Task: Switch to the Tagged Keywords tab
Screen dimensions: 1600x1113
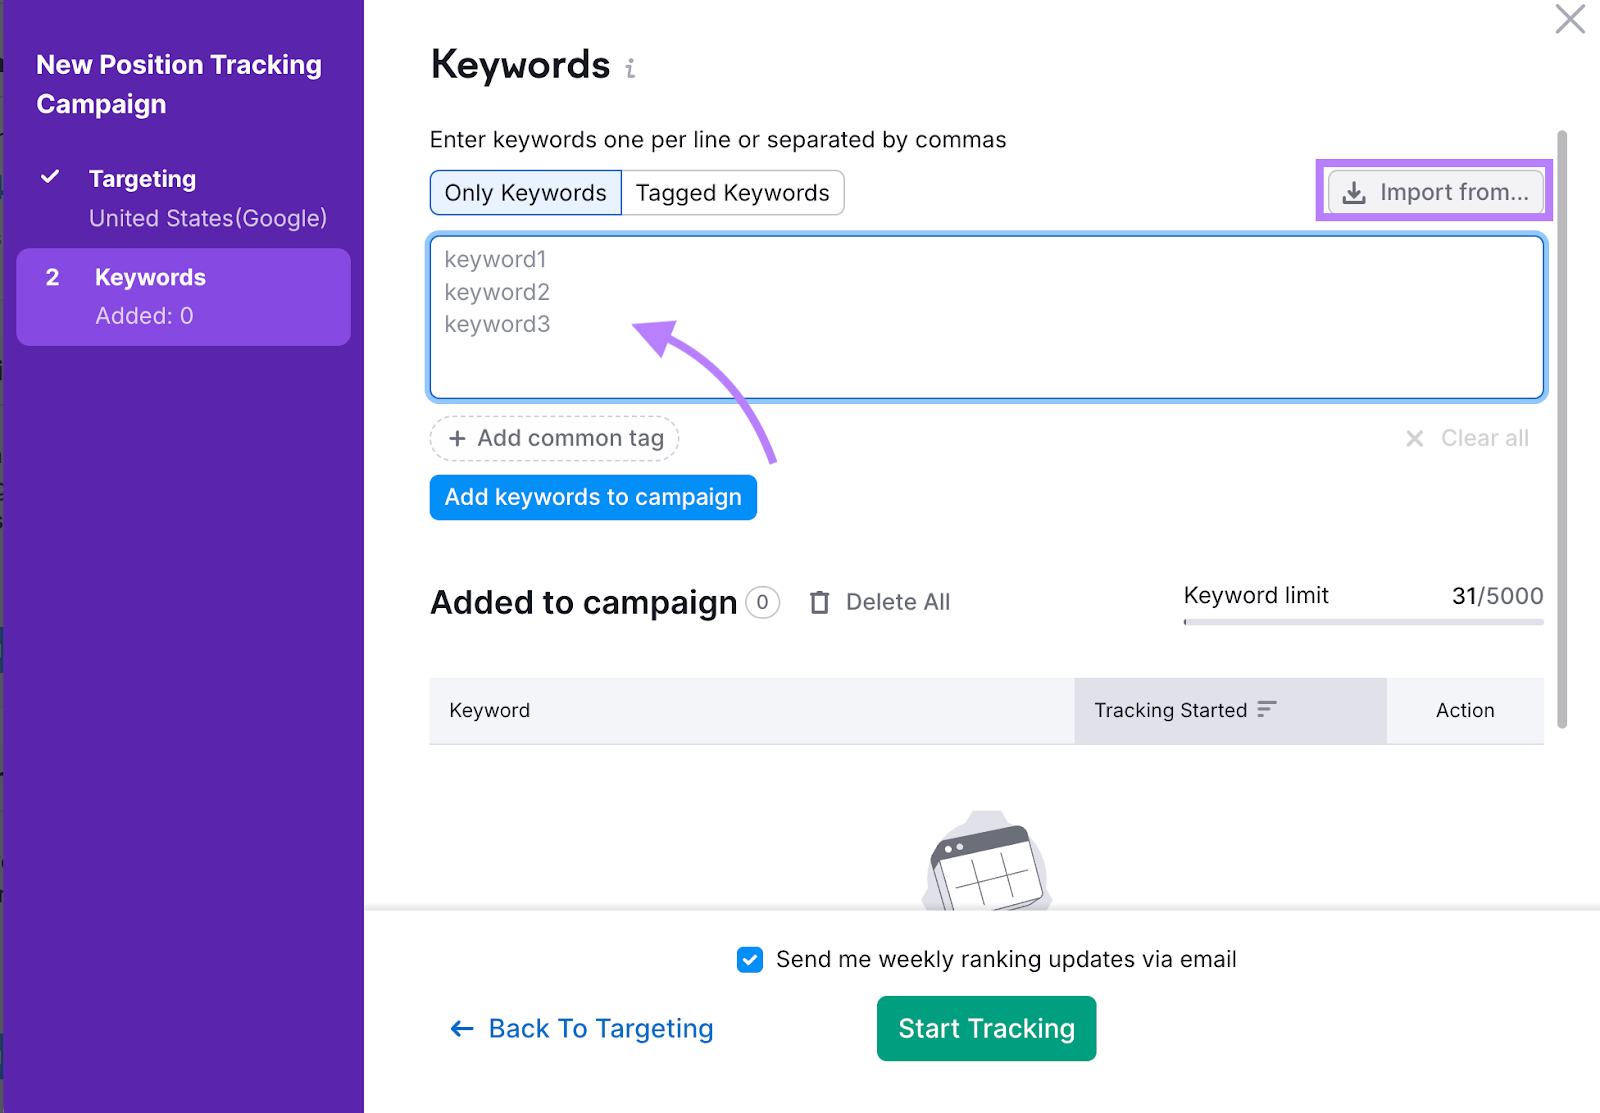Action: 733,192
